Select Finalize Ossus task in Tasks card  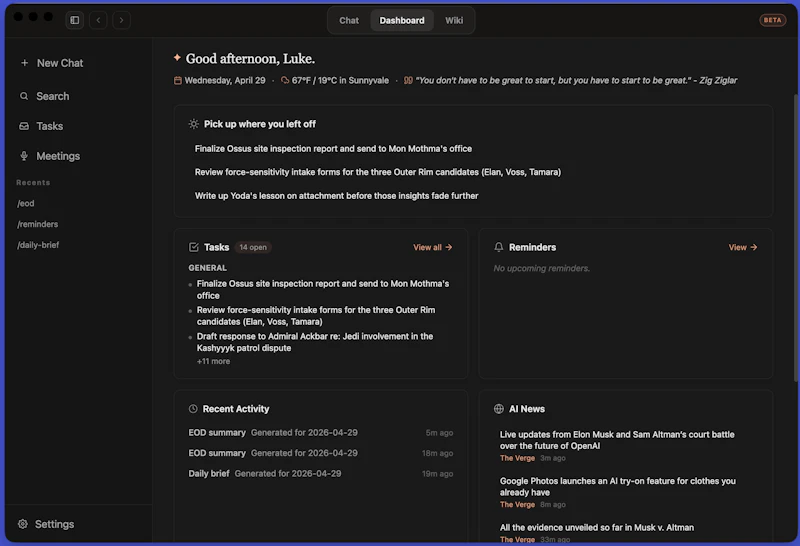tap(323, 289)
